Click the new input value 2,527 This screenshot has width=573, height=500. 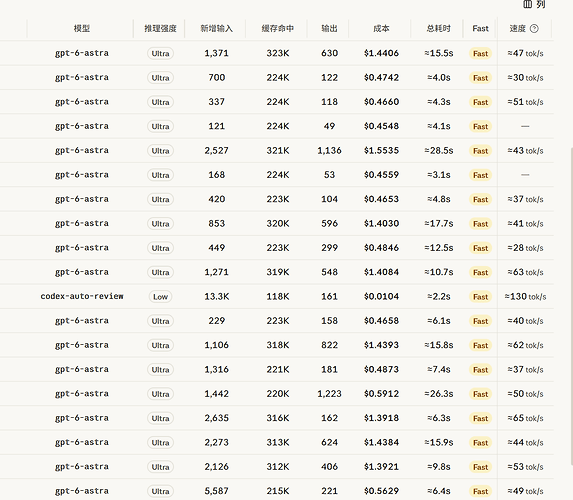pyautogui.click(x=216, y=151)
